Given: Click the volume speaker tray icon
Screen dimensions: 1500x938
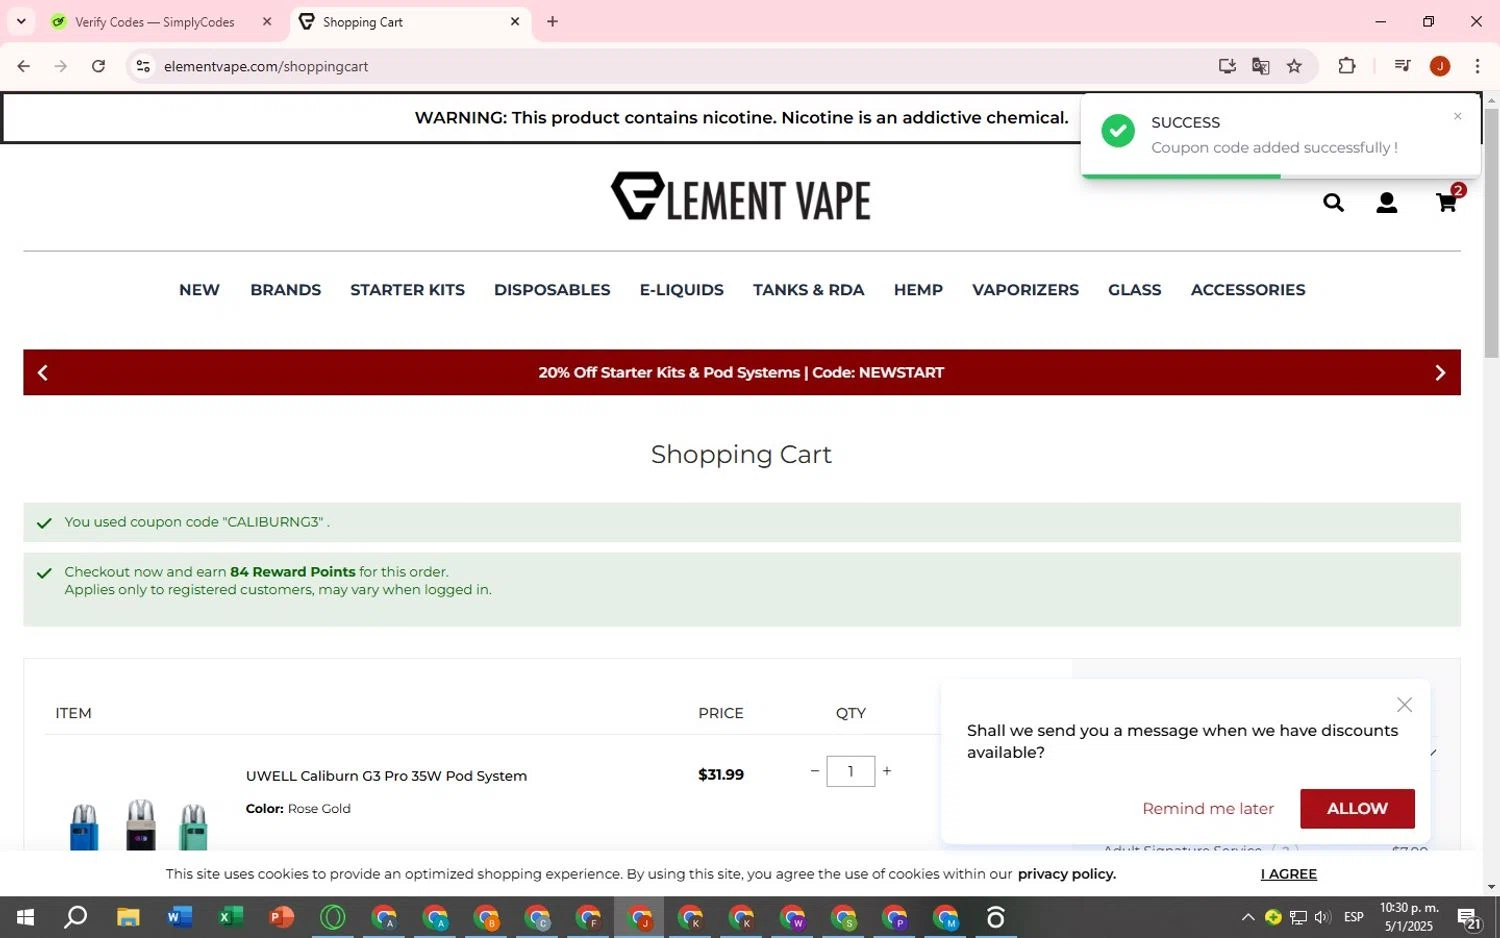Looking at the screenshot, I should [1322, 917].
